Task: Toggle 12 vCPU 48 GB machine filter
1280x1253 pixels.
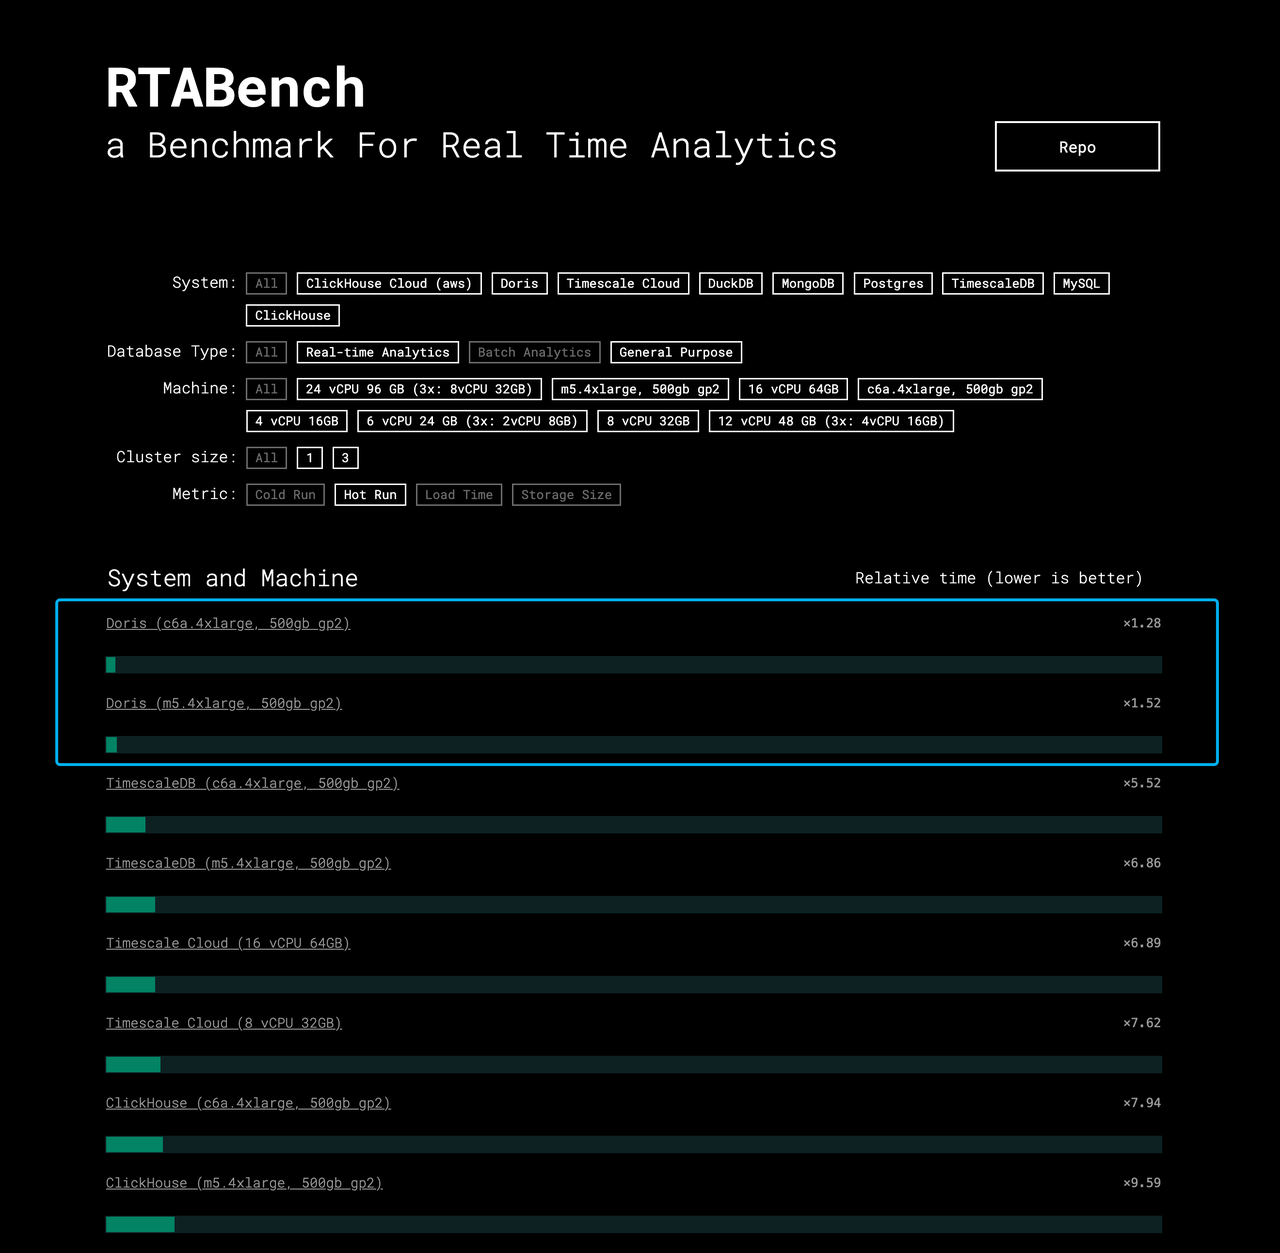Action: pyautogui.click(x=831, y=421)
